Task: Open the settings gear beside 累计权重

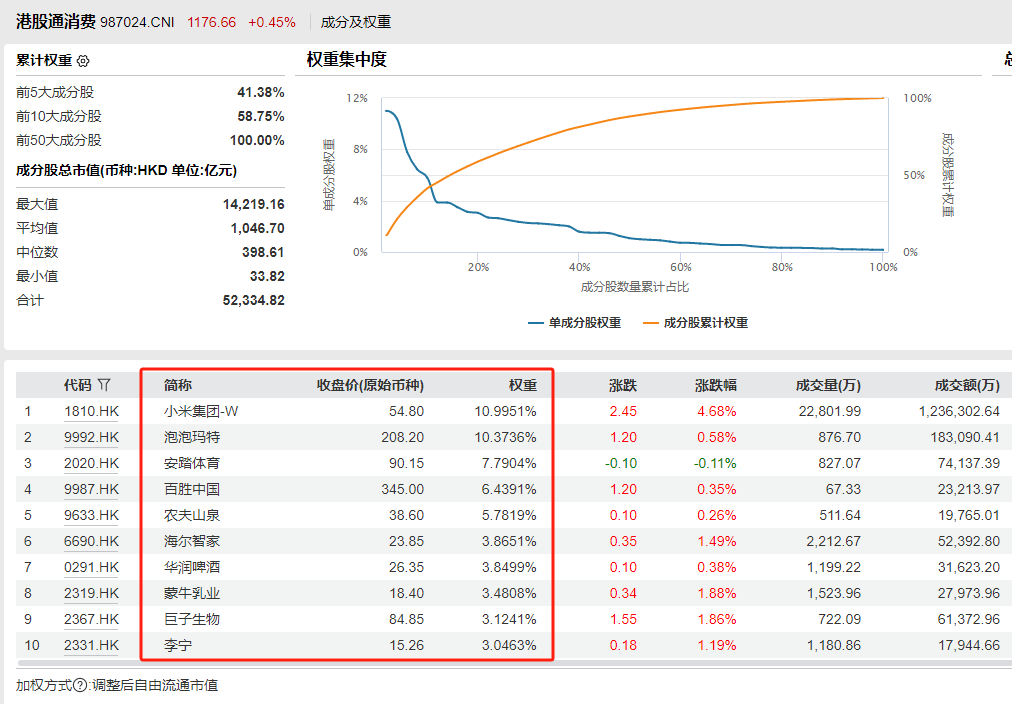Action: click(83, 61)
